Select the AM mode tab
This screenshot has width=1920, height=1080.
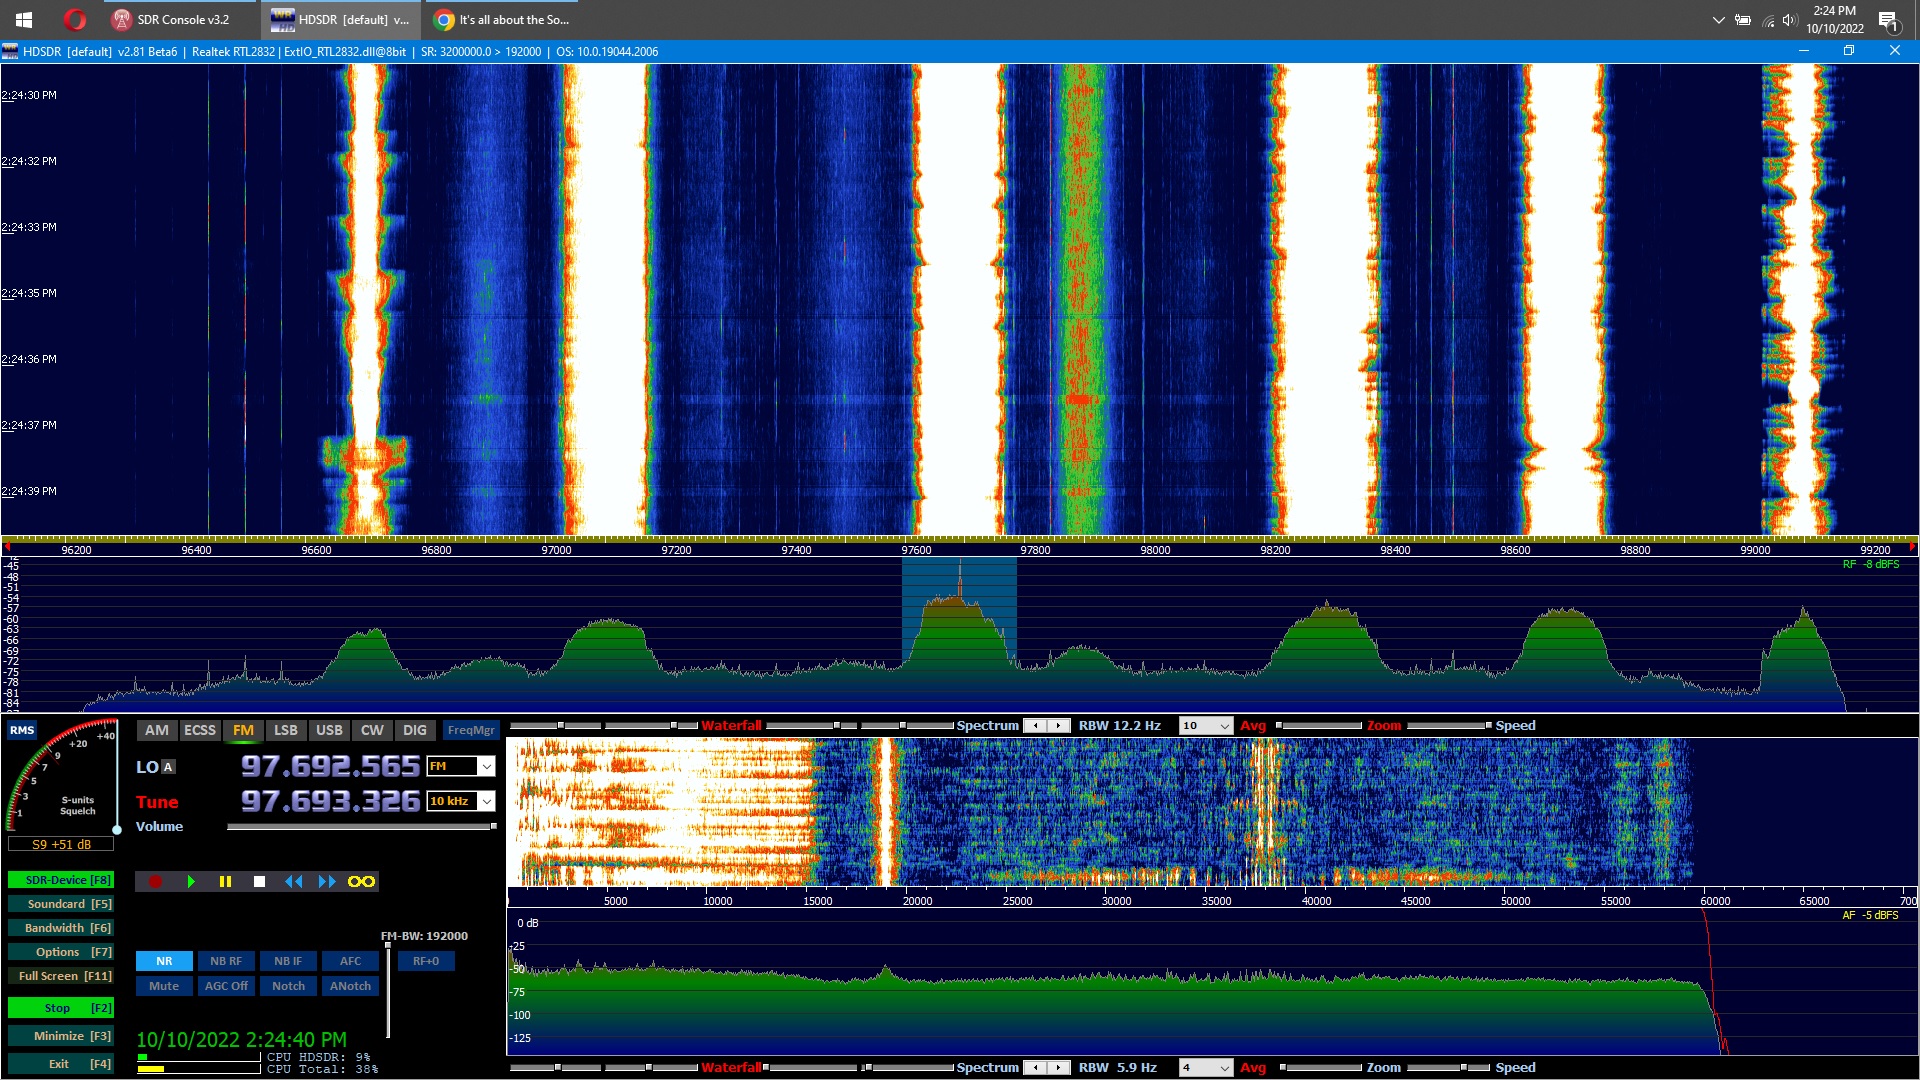click(x=156, y=730)
